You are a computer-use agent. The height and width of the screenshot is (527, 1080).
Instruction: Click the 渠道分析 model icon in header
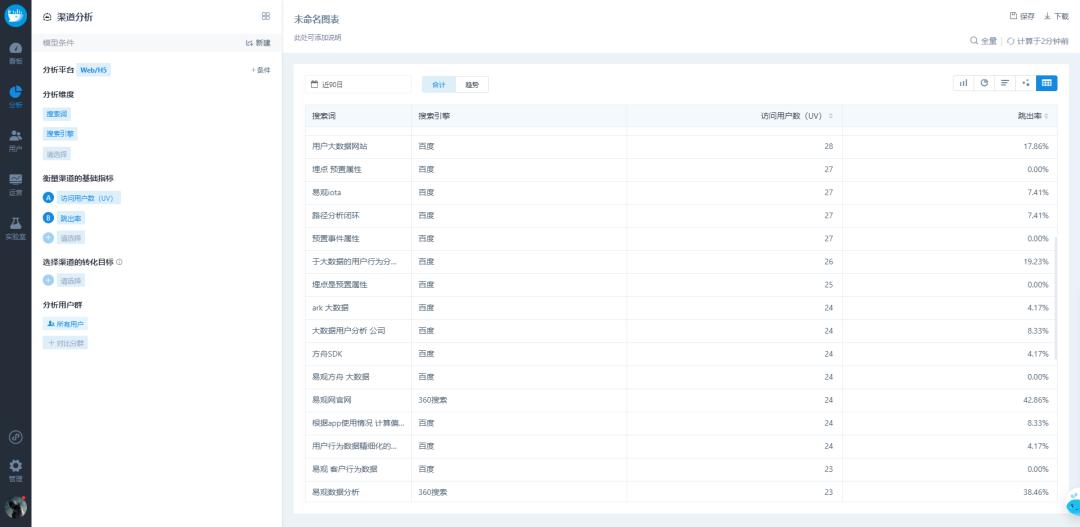pyautogui.click(x=47, y=17)
